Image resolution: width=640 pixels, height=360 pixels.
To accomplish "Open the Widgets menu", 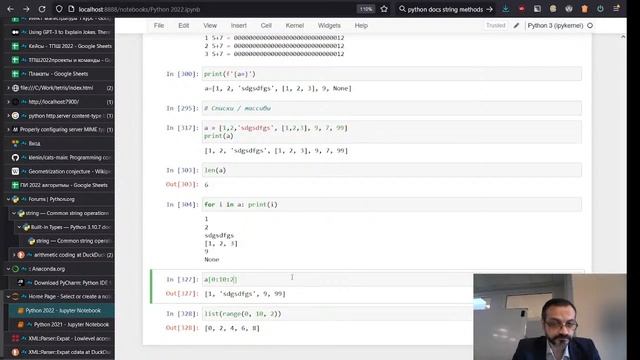I will point(329,25).
